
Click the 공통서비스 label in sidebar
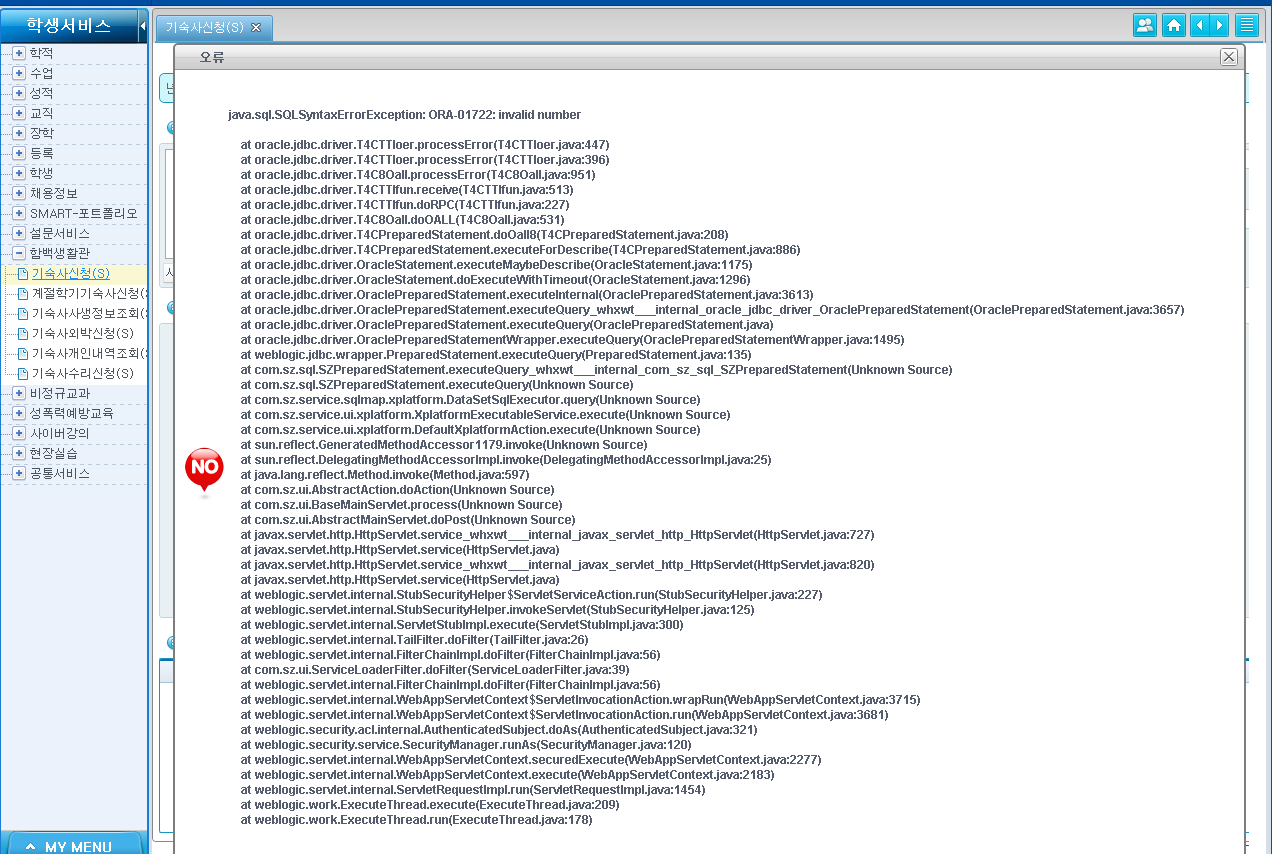click(59, 473)
